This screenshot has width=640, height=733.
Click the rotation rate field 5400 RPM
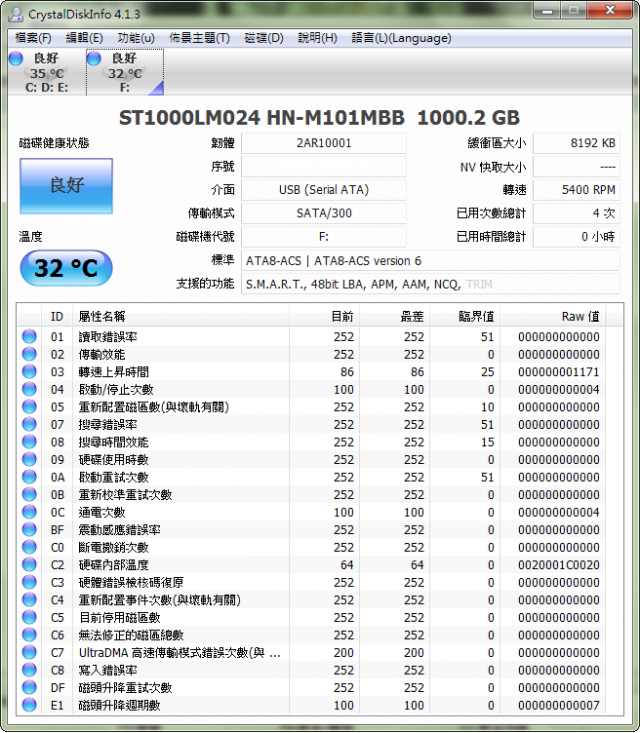click(576, 190)
